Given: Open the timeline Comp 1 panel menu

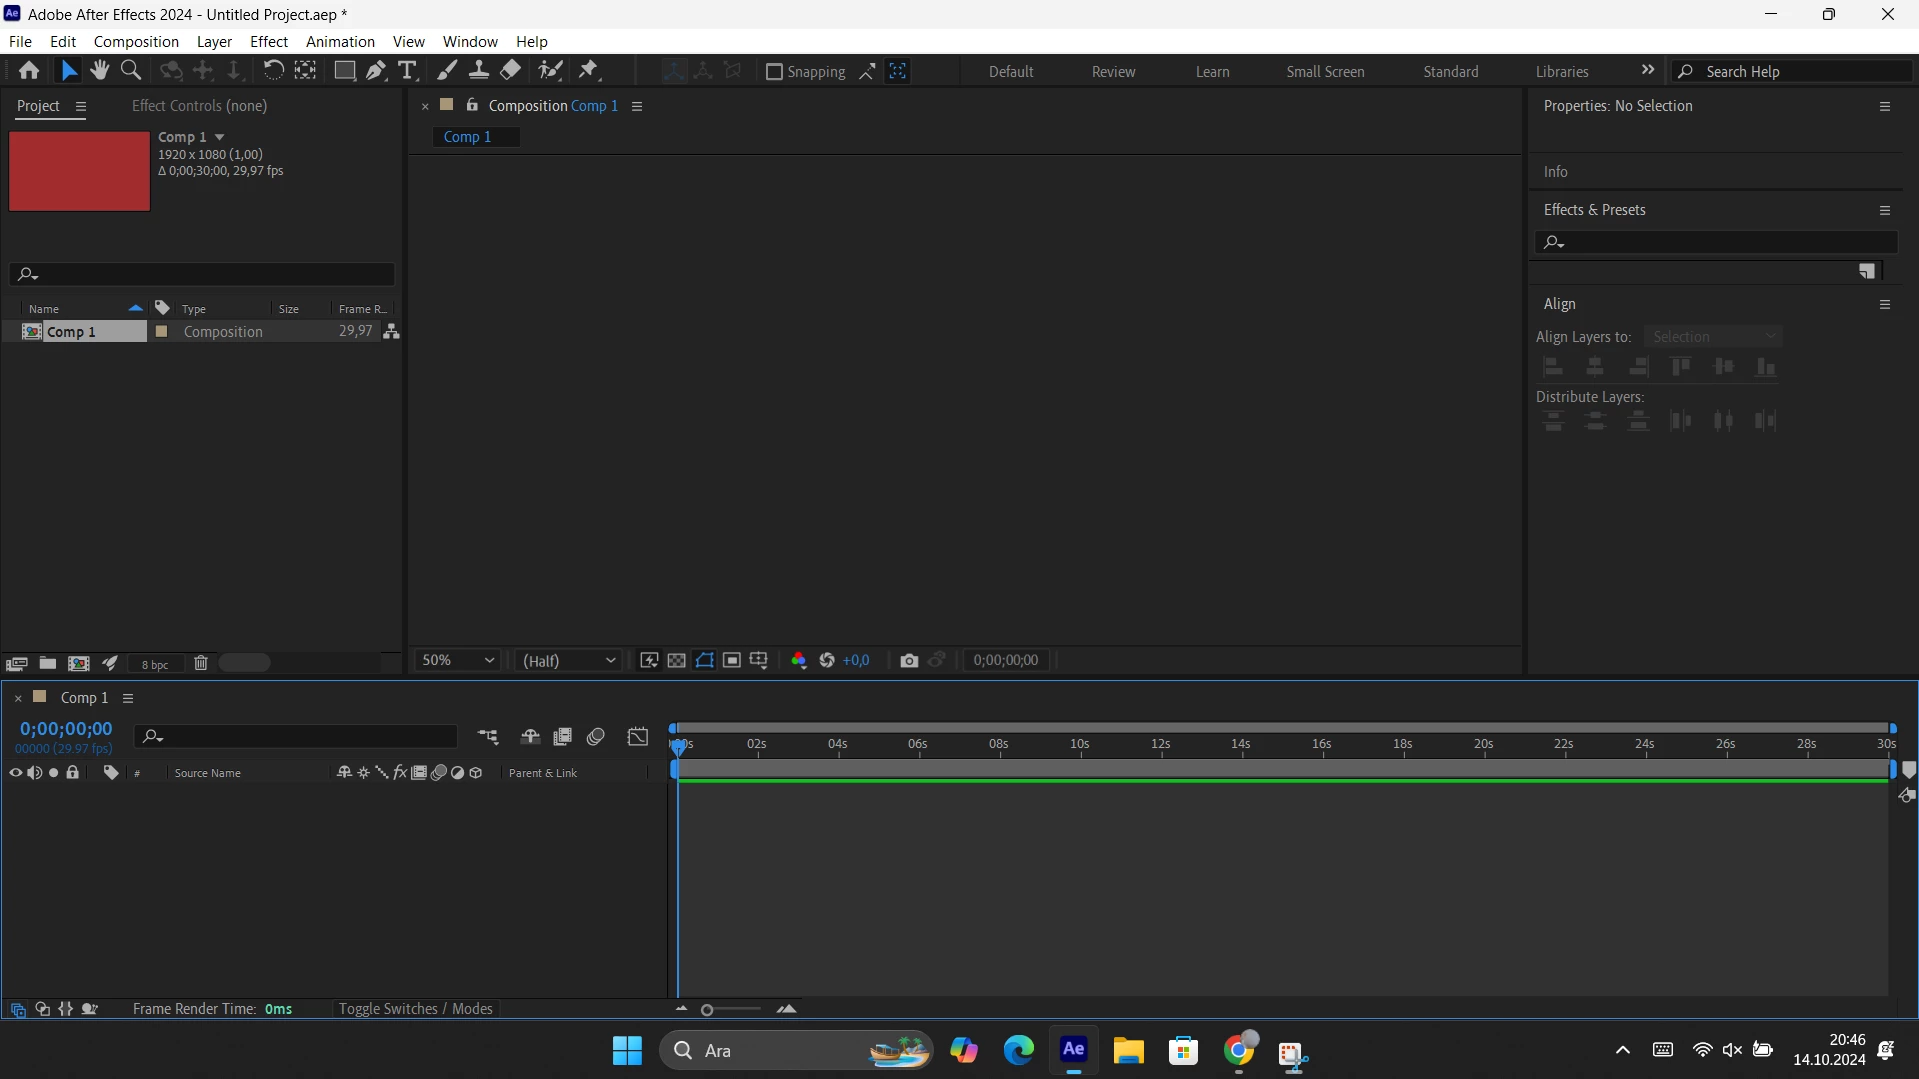Looking at the screenshot, I should (128, 698).
